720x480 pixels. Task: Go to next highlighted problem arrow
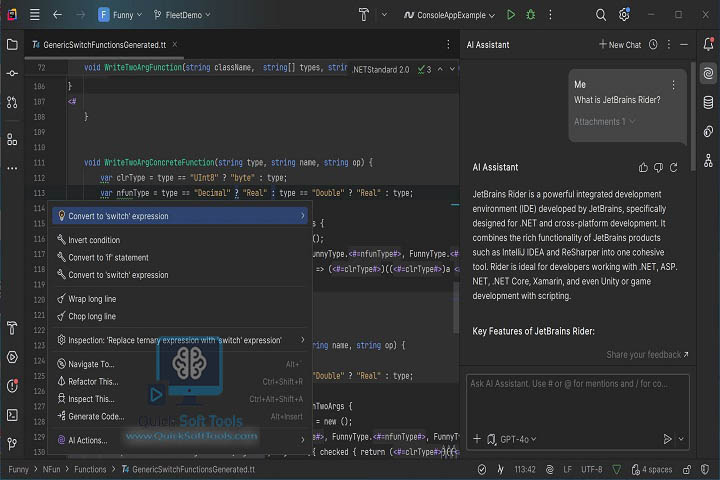point(452,69)
